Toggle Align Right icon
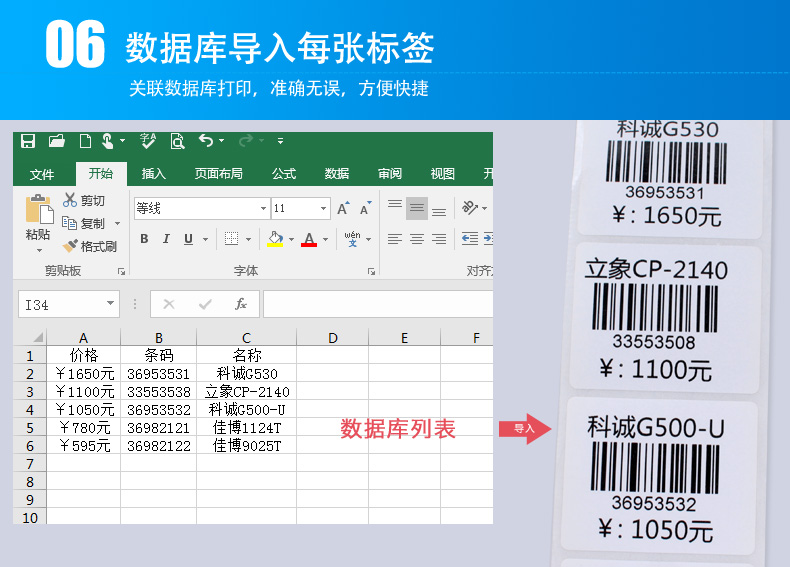Screen dimensions: 790x567 [x=439, y=239]
